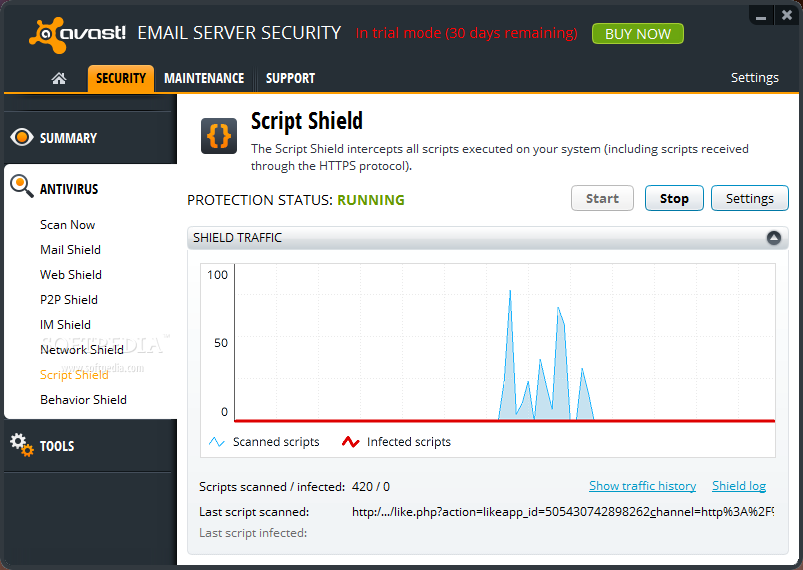Open IM Shield
Image resolution: width=803 pixels, height=570 pixels.
pos(65,325)
